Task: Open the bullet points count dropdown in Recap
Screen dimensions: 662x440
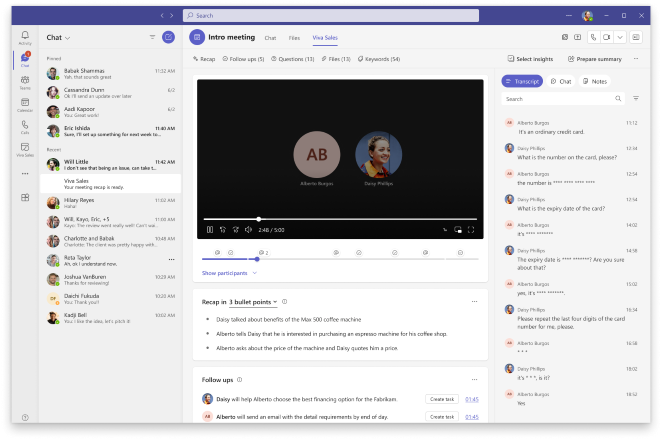Action: pyautogui.click(x=254, y=301)
